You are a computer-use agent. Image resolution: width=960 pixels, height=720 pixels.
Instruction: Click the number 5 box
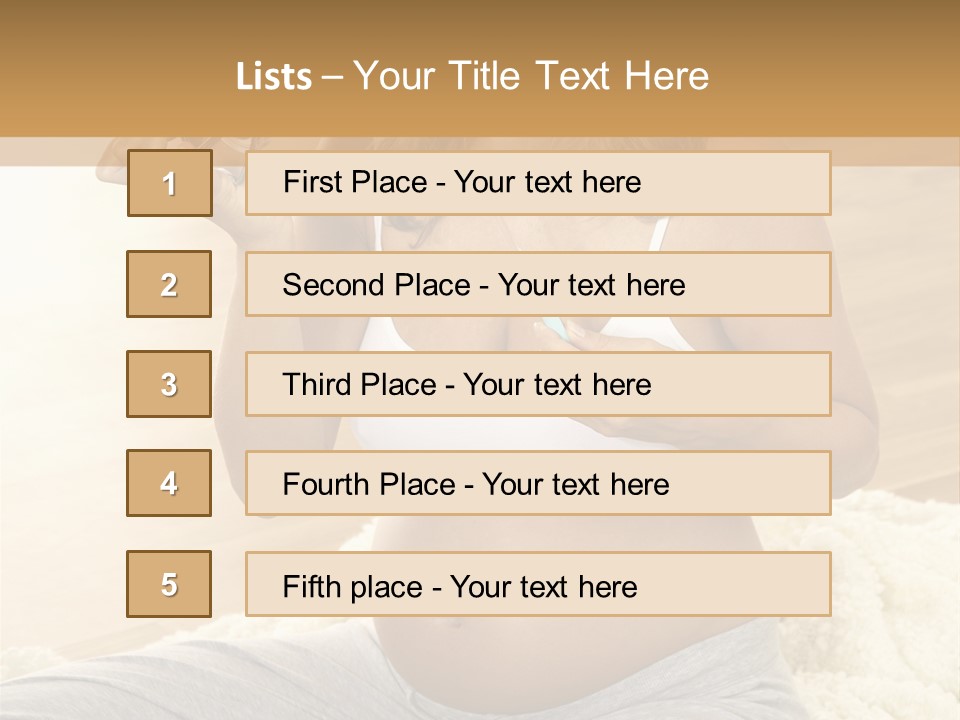click(x=169, y=584)
